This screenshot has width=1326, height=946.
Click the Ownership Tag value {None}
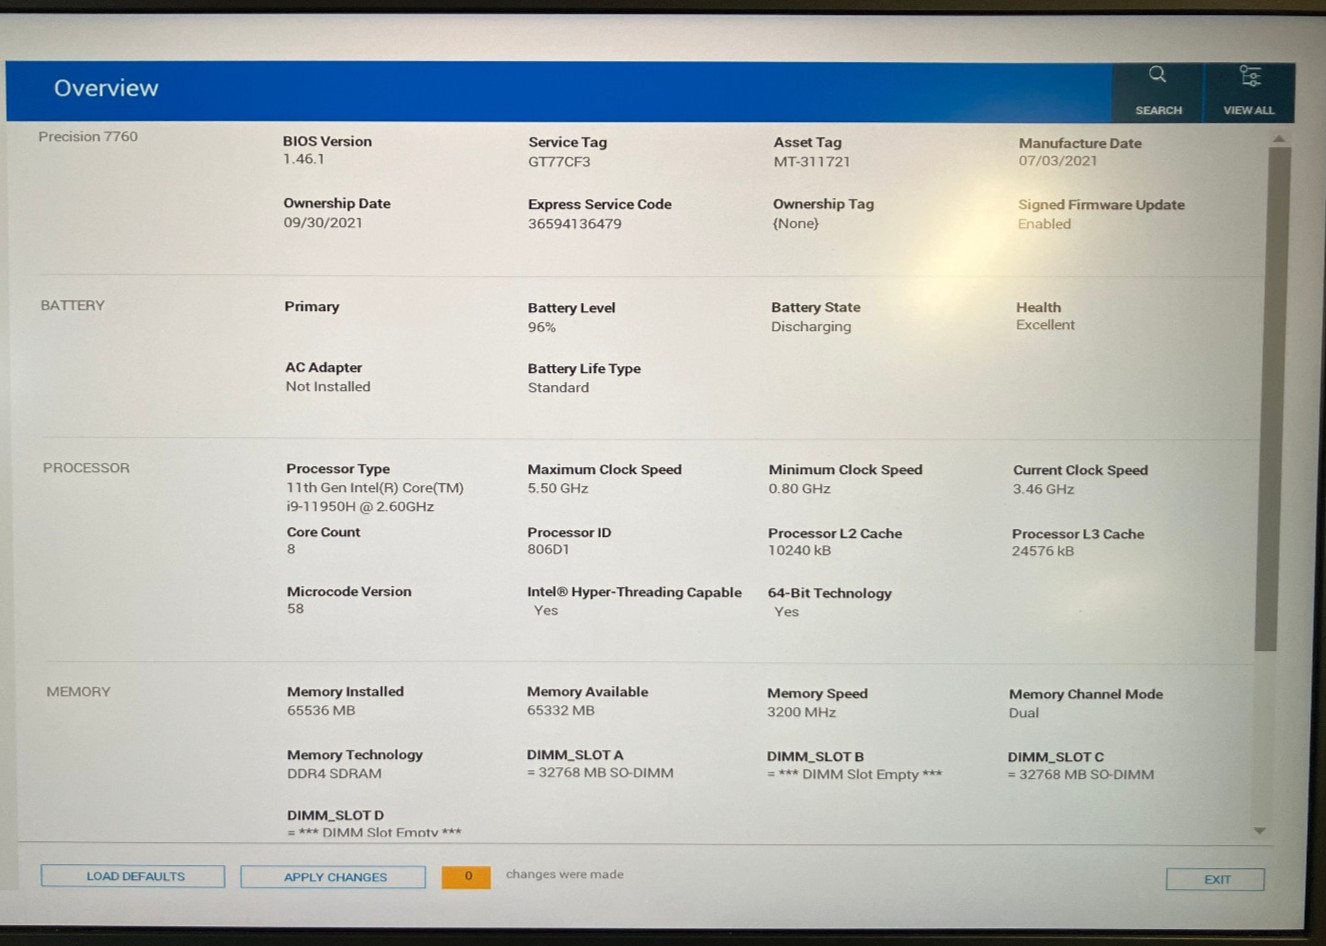pyautogui.click(x=796, y=223)
